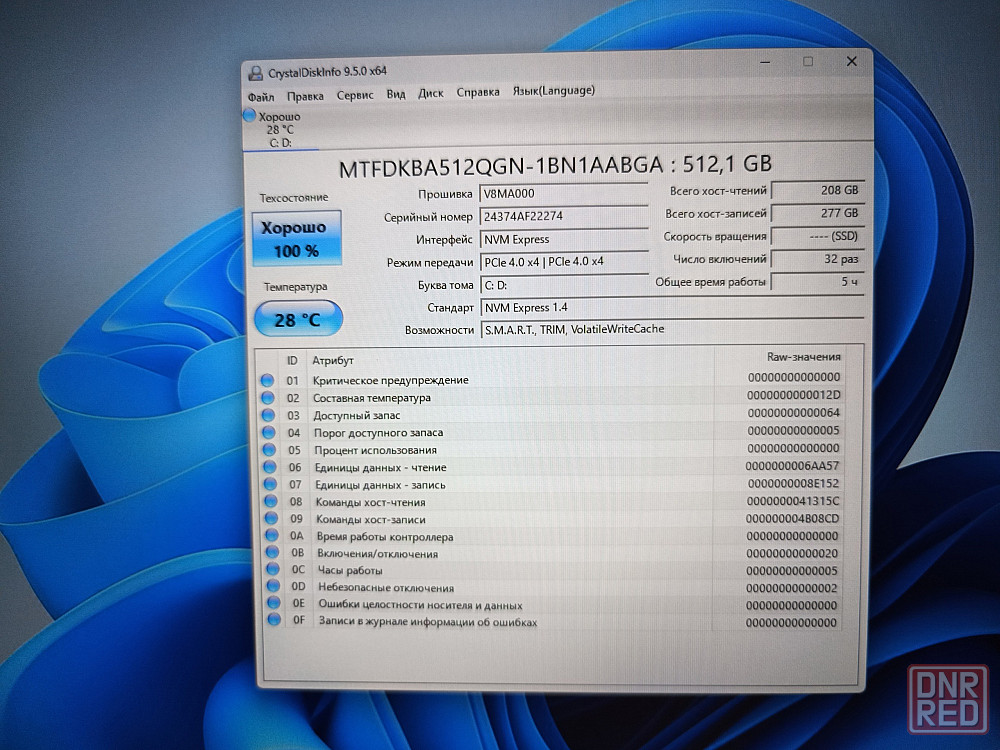Click the serial number field 24374AF22274
The image size is (1000, 750).
[x=563, y=216]
